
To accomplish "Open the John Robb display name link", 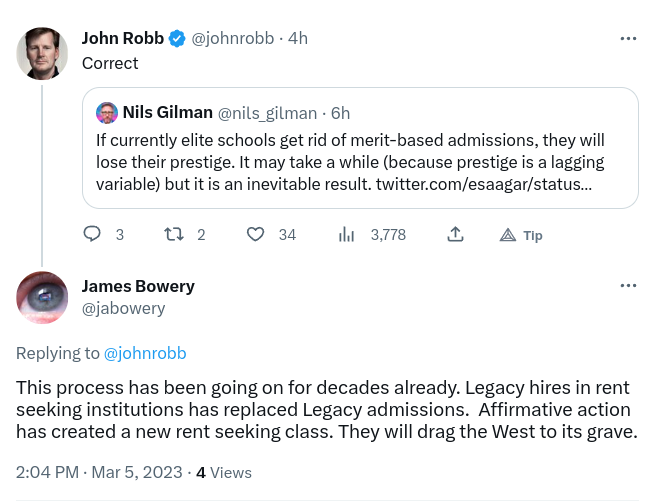I will [122, 38].
